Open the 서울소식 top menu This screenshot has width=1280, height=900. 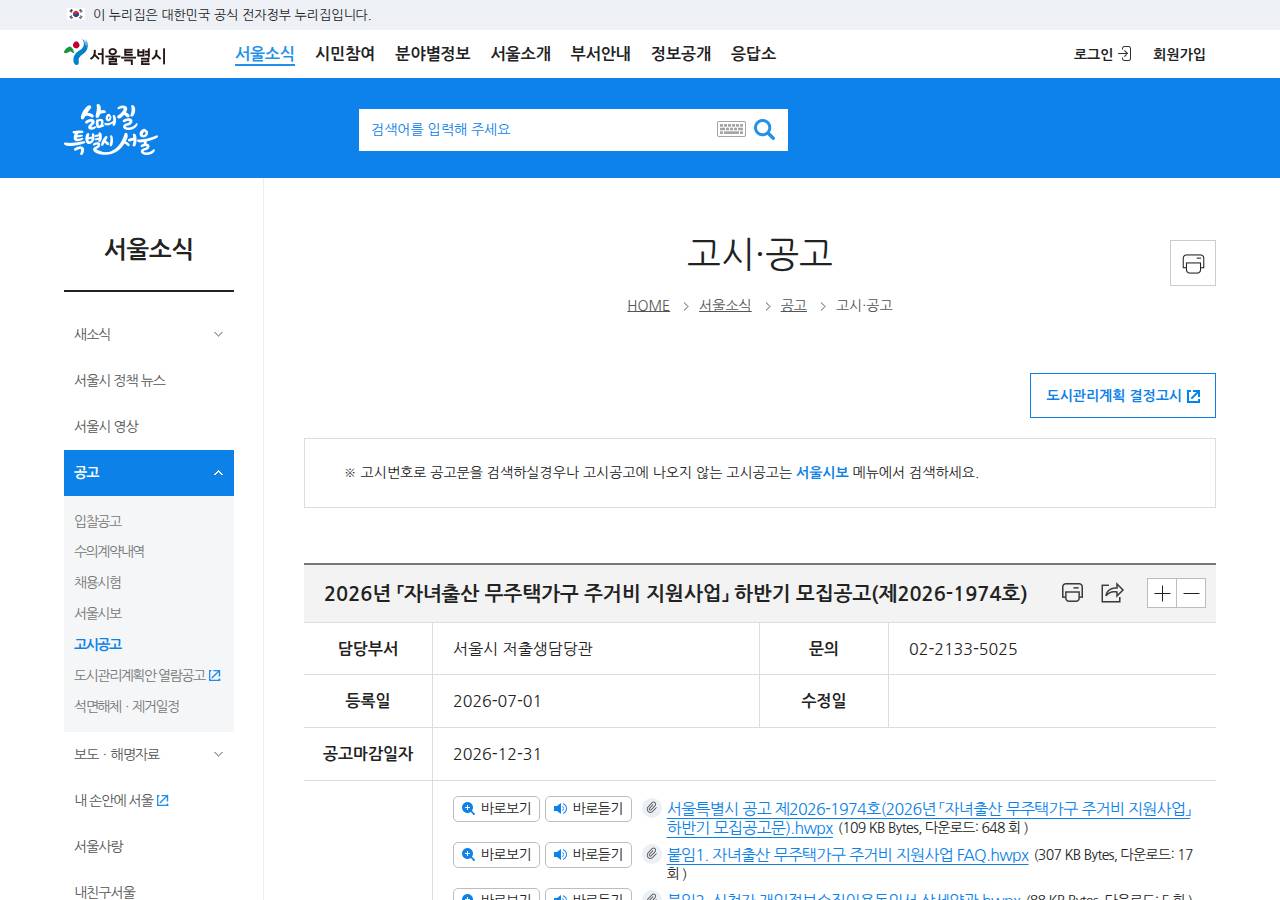click(265, 54)
